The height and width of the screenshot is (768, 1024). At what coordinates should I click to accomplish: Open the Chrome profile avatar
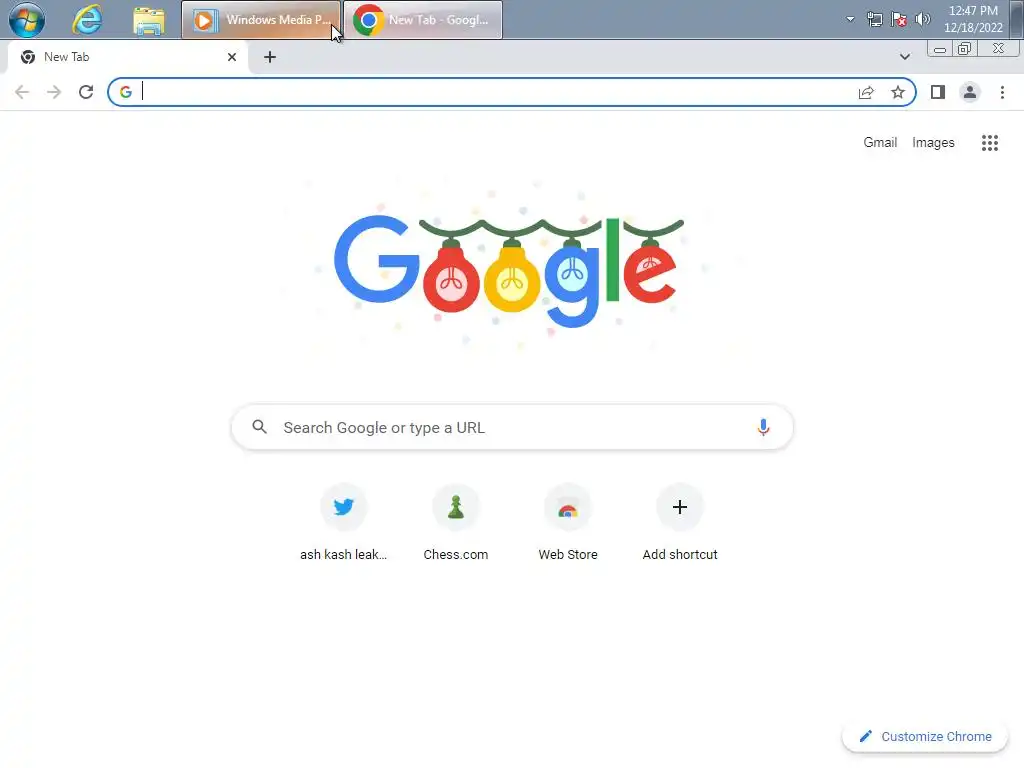pyautogui.click(x=970, y=92)
